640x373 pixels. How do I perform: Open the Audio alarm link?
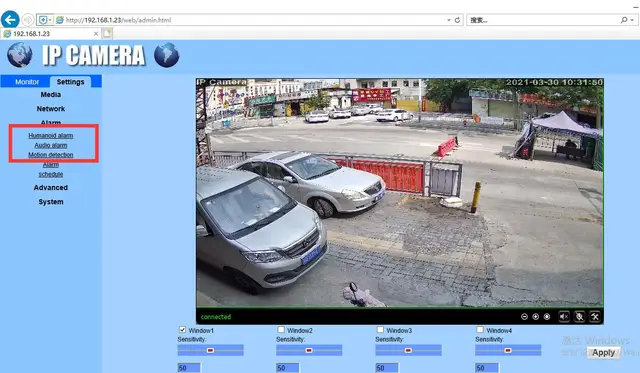coord(51,145)
